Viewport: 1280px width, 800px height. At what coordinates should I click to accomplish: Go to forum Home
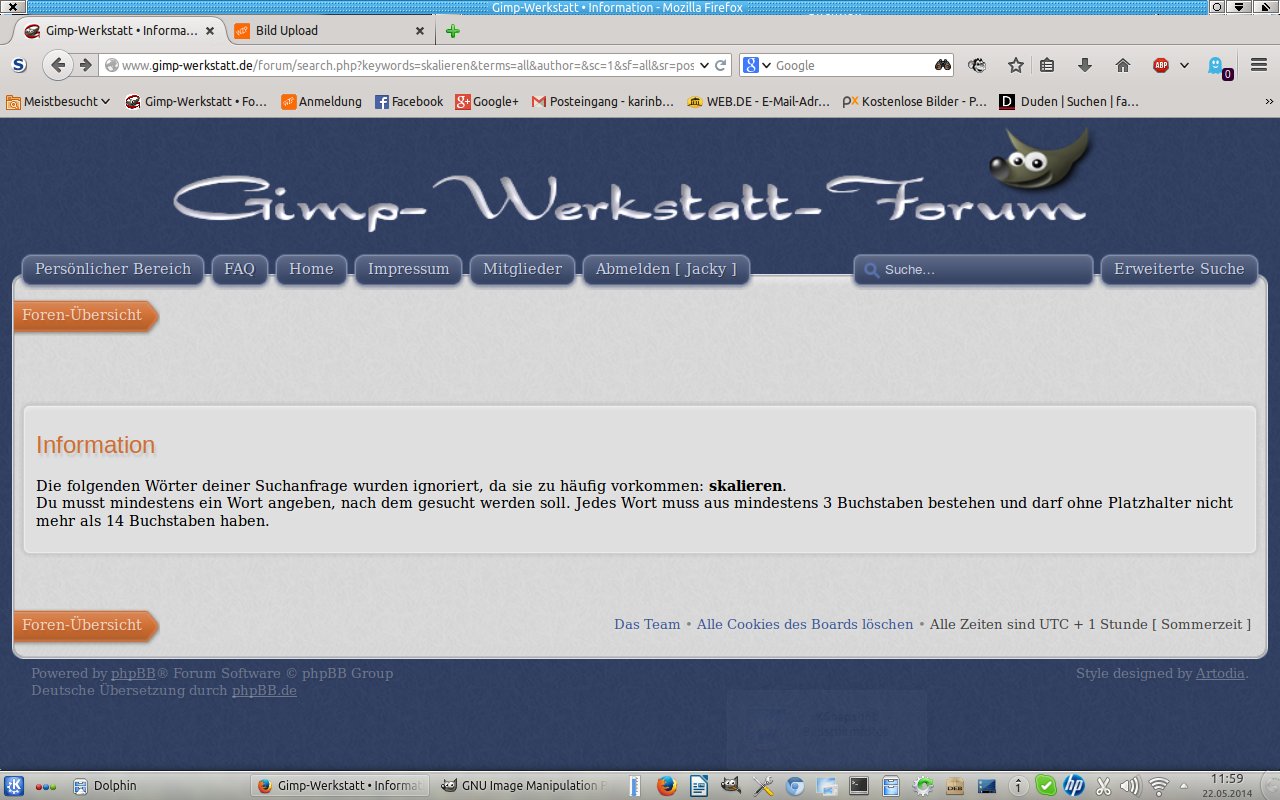pos(311,269)
